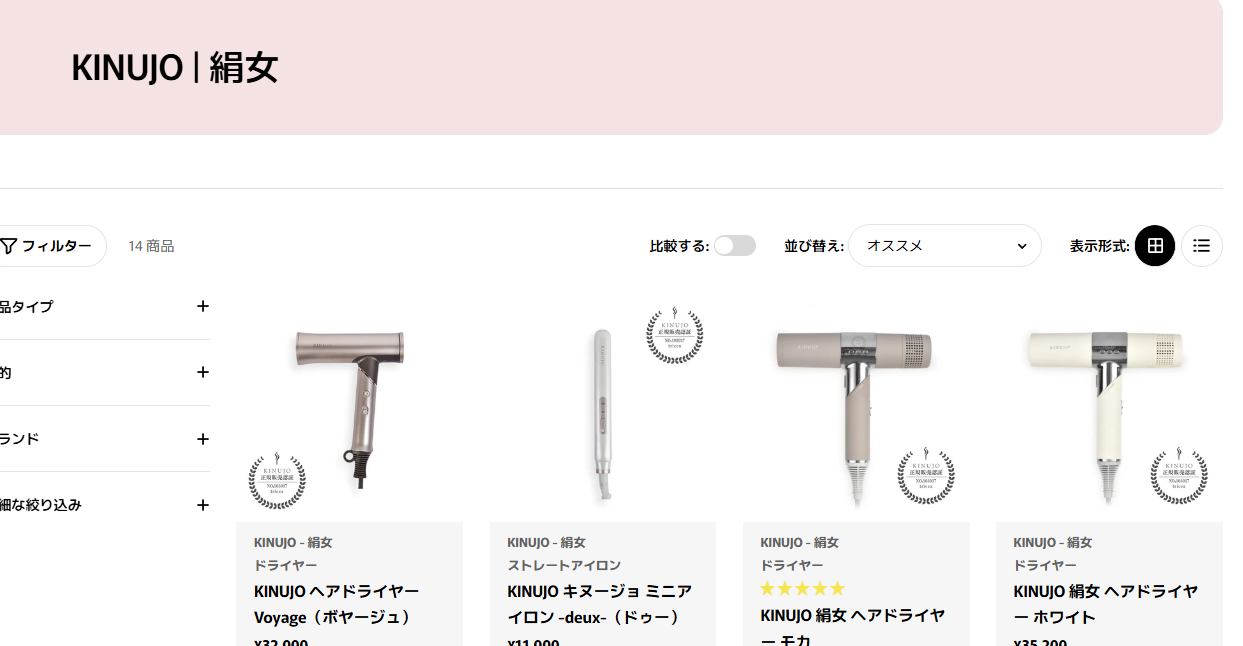This screenshot has height=646, width=1243.
Task: Toggle the 比較する compare switch
Action: 735,246
